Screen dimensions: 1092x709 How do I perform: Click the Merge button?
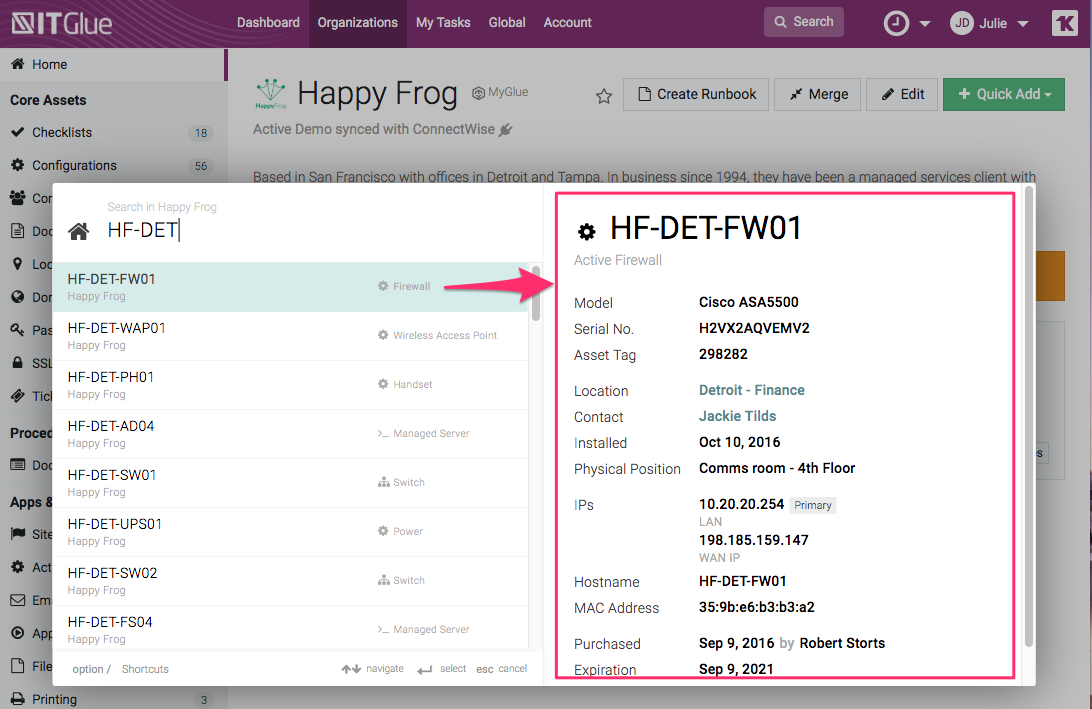tap(818, 94)
